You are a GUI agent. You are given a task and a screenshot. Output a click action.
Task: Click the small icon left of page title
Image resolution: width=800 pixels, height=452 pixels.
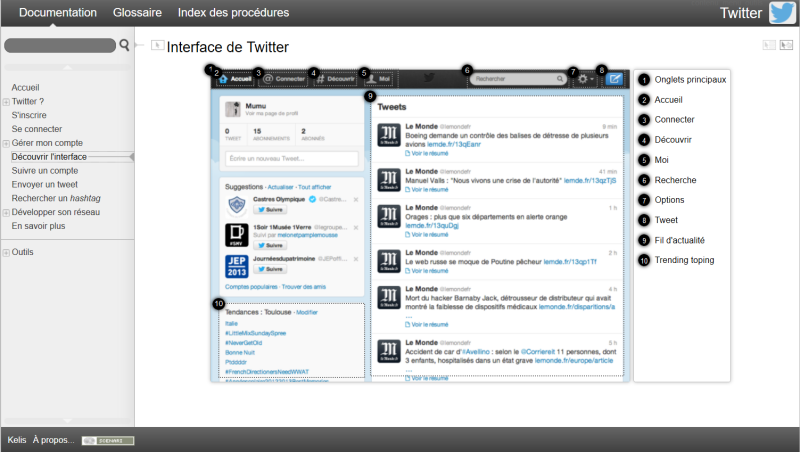point(157,45)
